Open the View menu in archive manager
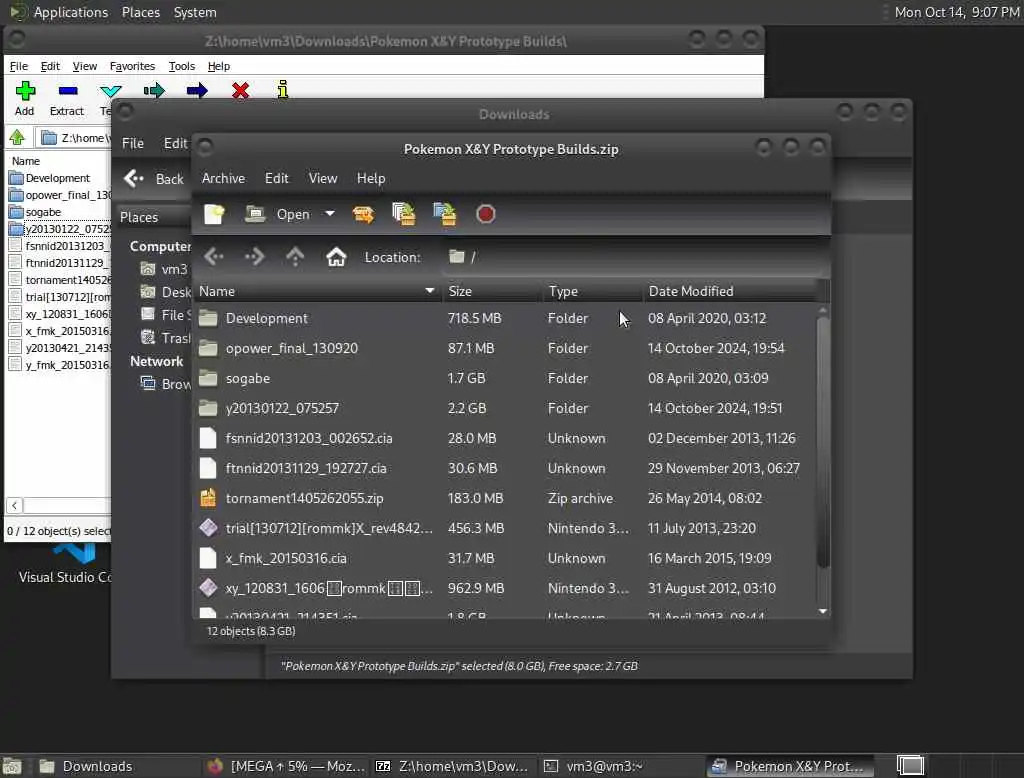Viewport: 1024px width, 778px height. click(323, 178)
